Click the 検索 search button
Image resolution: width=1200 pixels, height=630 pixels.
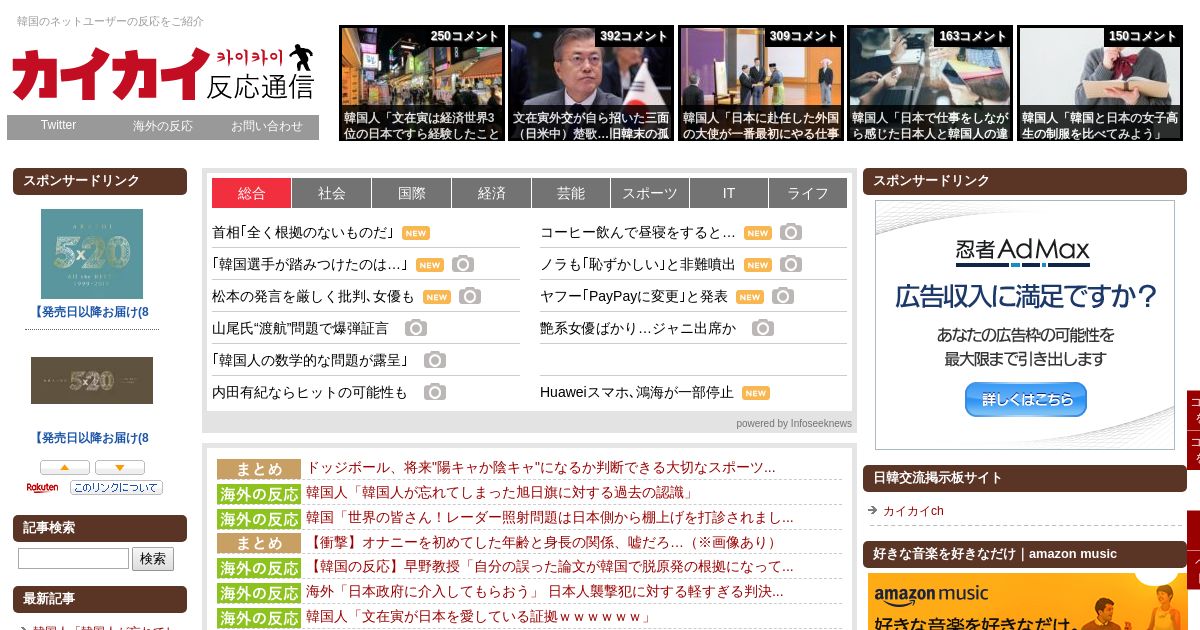point(153,559)
